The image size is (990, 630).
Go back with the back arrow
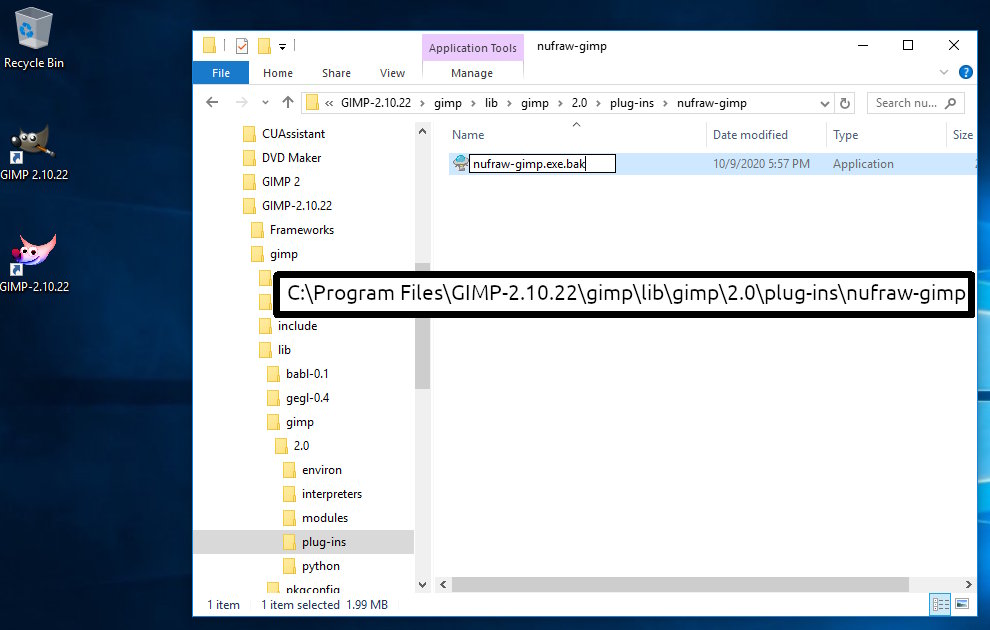[212, 102]
